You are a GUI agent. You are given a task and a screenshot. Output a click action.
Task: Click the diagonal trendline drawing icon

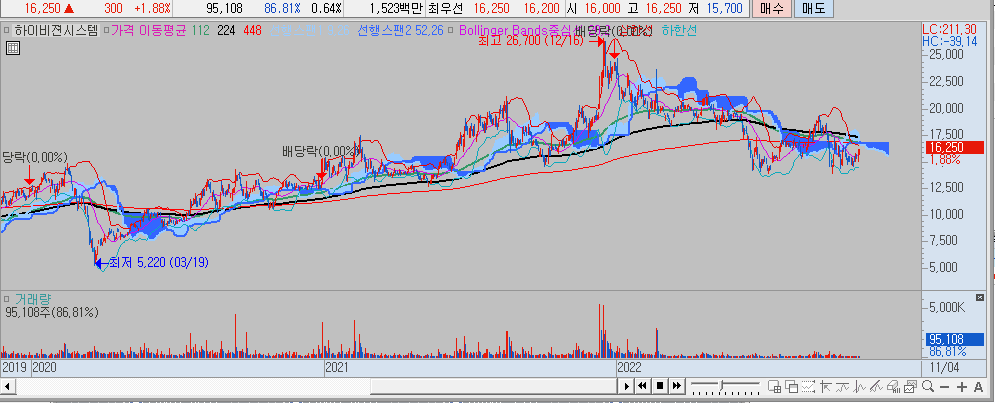[876, 386]
